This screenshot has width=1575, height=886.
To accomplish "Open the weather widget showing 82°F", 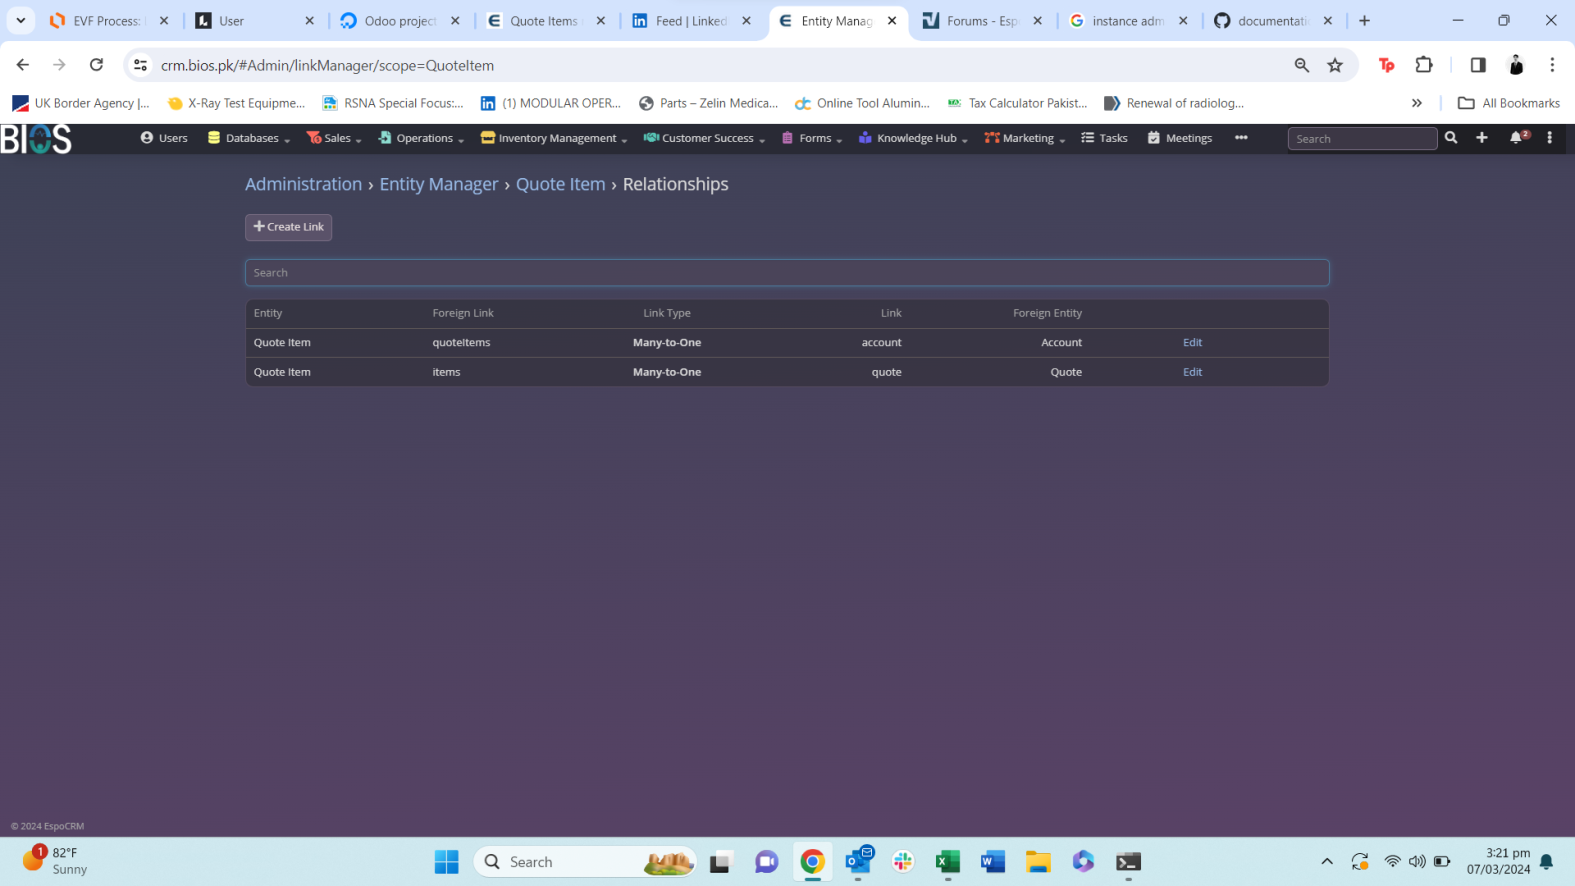I will [55, 861].
